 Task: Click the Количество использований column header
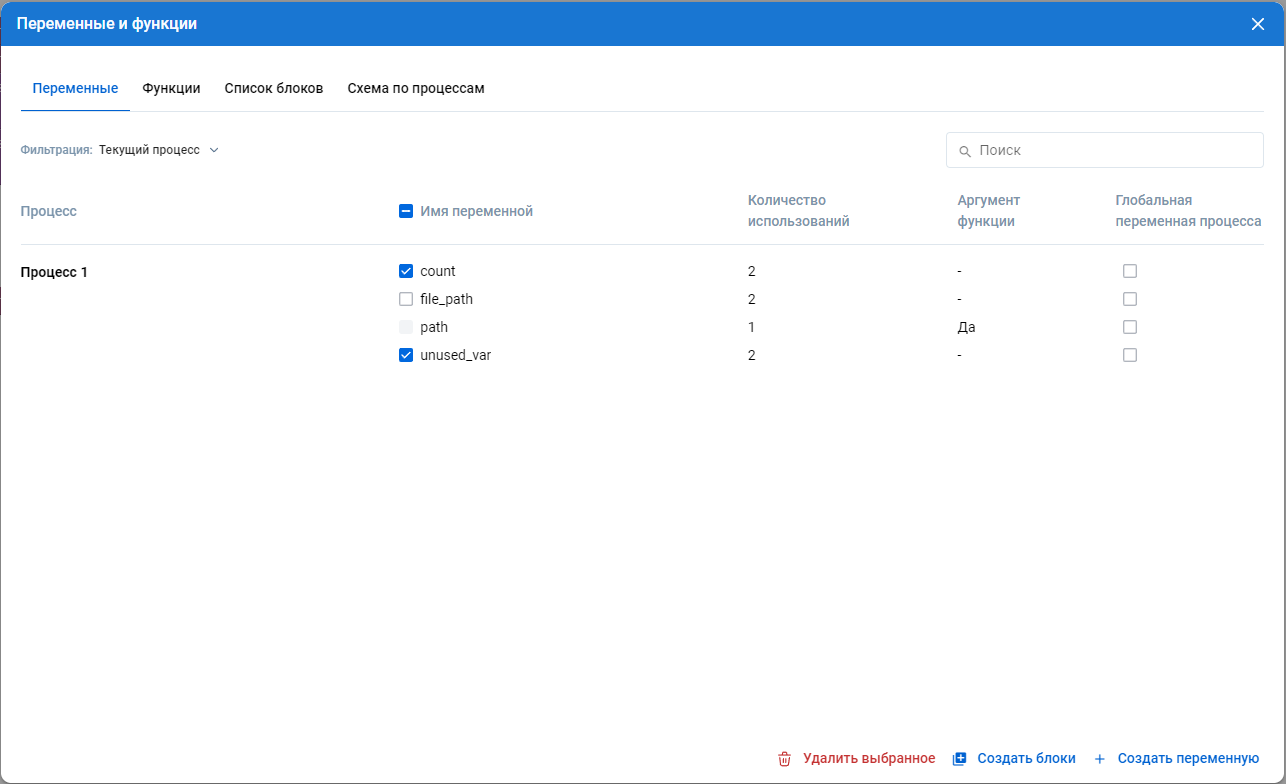pos(799,211)
